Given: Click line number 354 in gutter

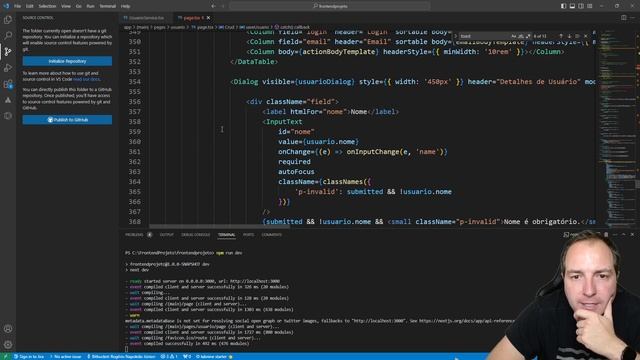Looking at the screenshot, I should coord(134,82).
